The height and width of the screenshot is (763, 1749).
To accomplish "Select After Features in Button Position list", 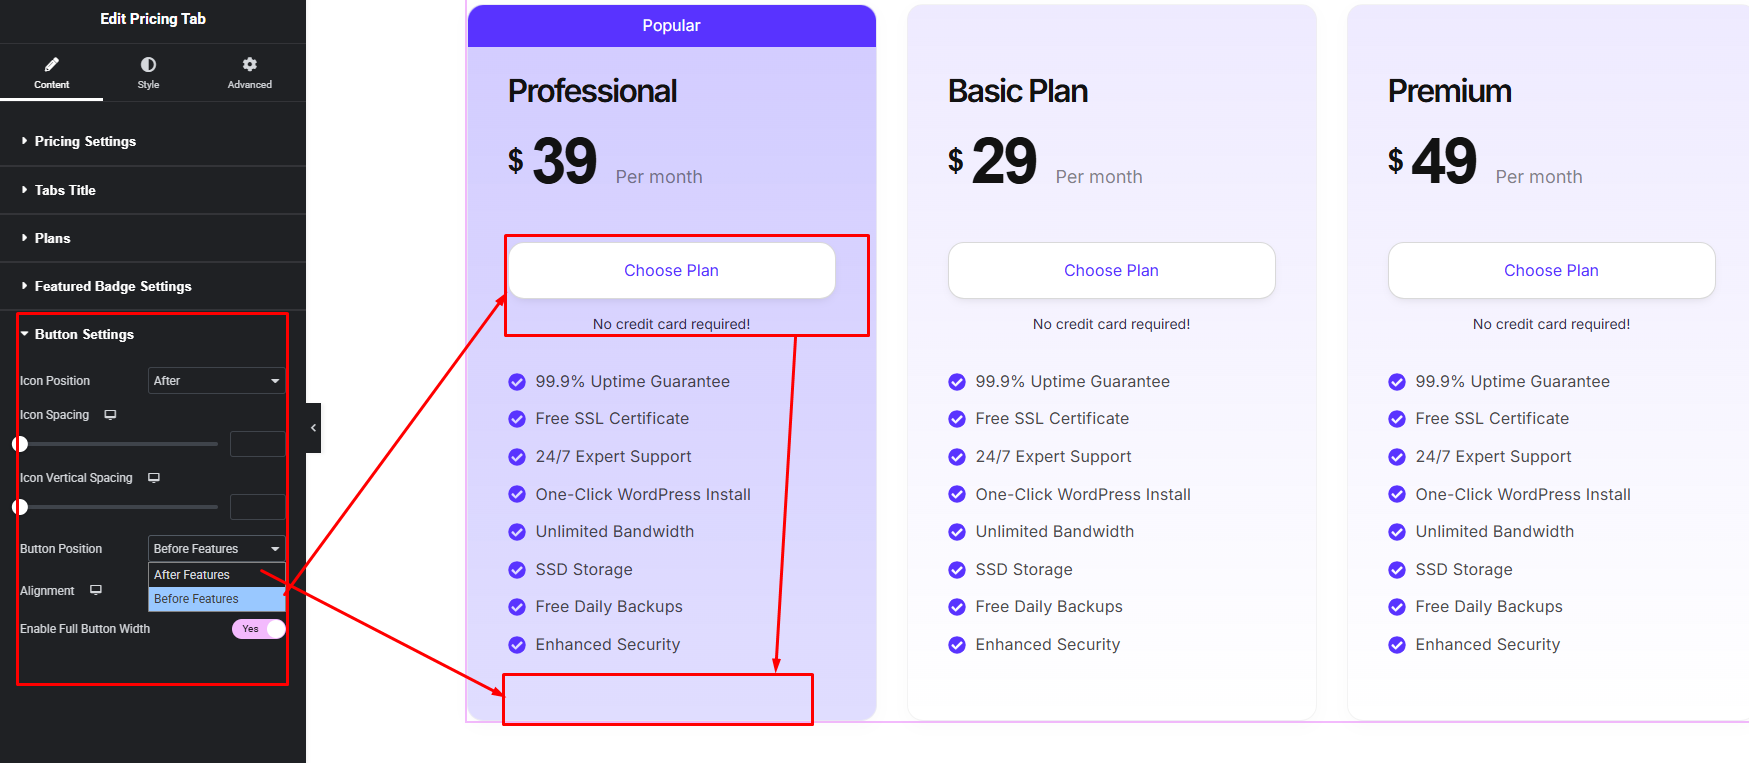I will [192, 575].
